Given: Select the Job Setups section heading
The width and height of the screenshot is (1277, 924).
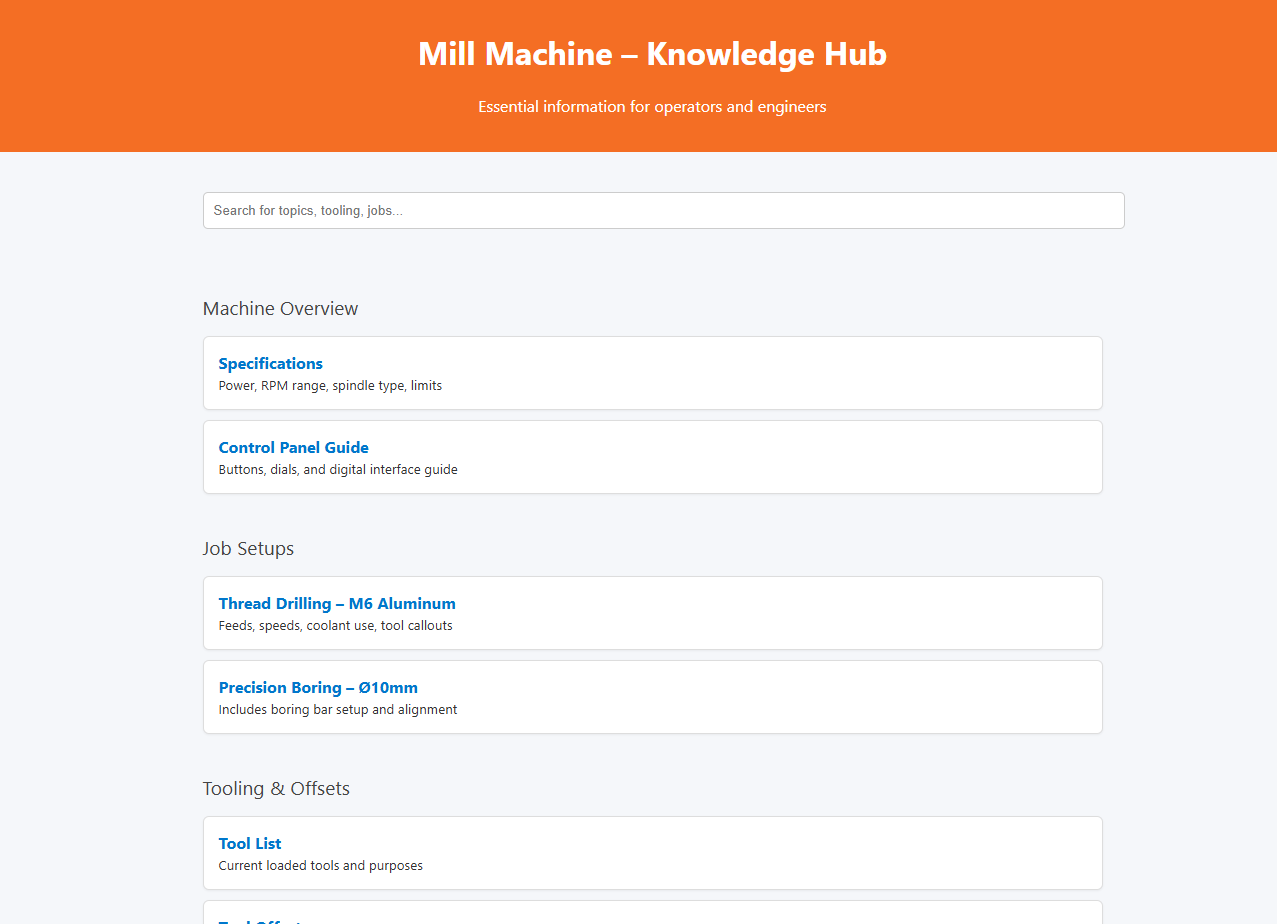Looking at the screenshot, I should point(248,548).
